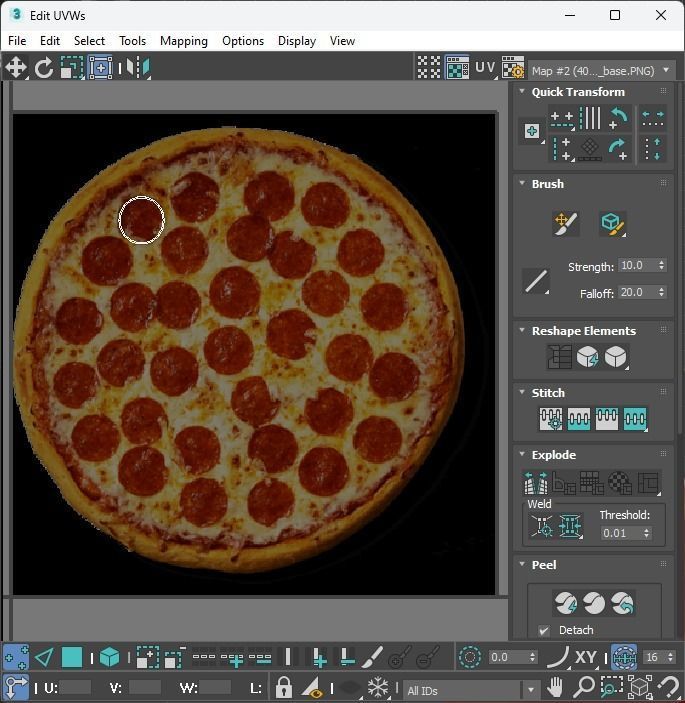Click the Break icon in Explode
Viewport: 685px width, 703px height.
536,482
